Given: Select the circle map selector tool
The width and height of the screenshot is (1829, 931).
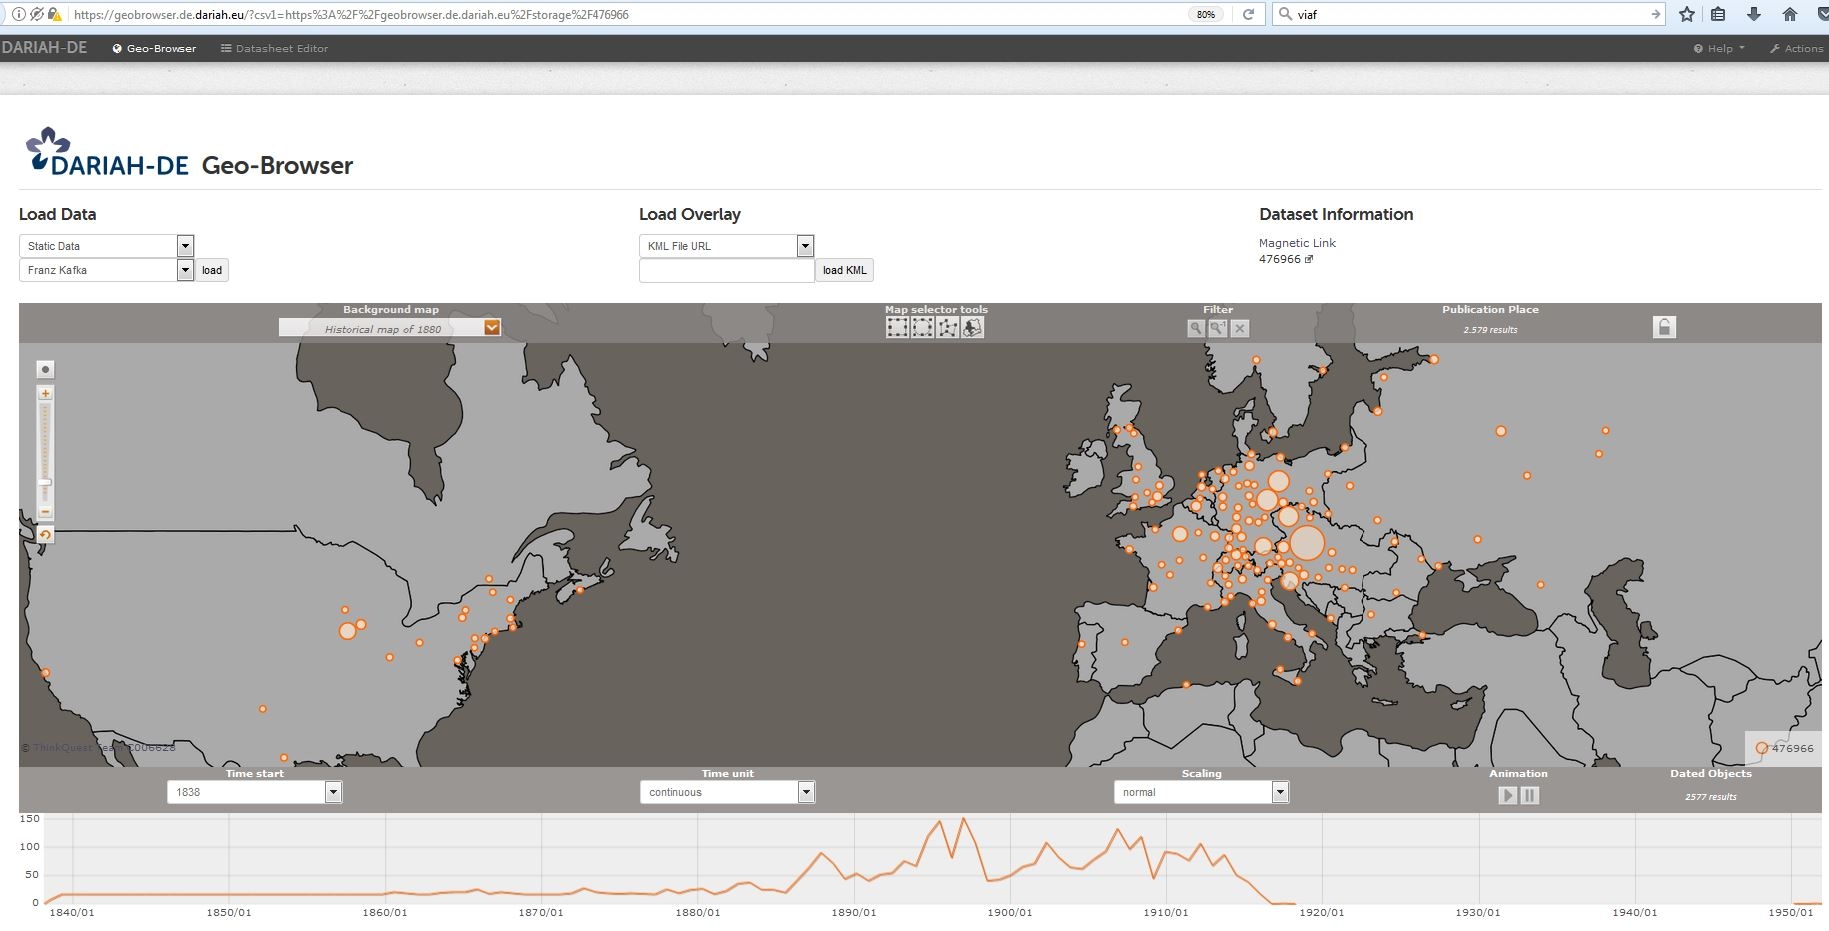Looking at the screenshot, I should pos(922,328).
